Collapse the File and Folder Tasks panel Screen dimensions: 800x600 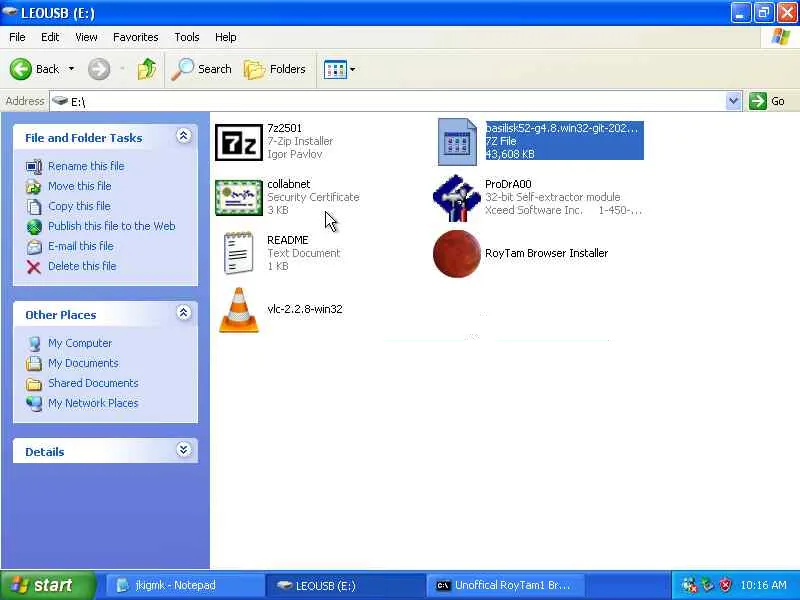click(184, 136)
